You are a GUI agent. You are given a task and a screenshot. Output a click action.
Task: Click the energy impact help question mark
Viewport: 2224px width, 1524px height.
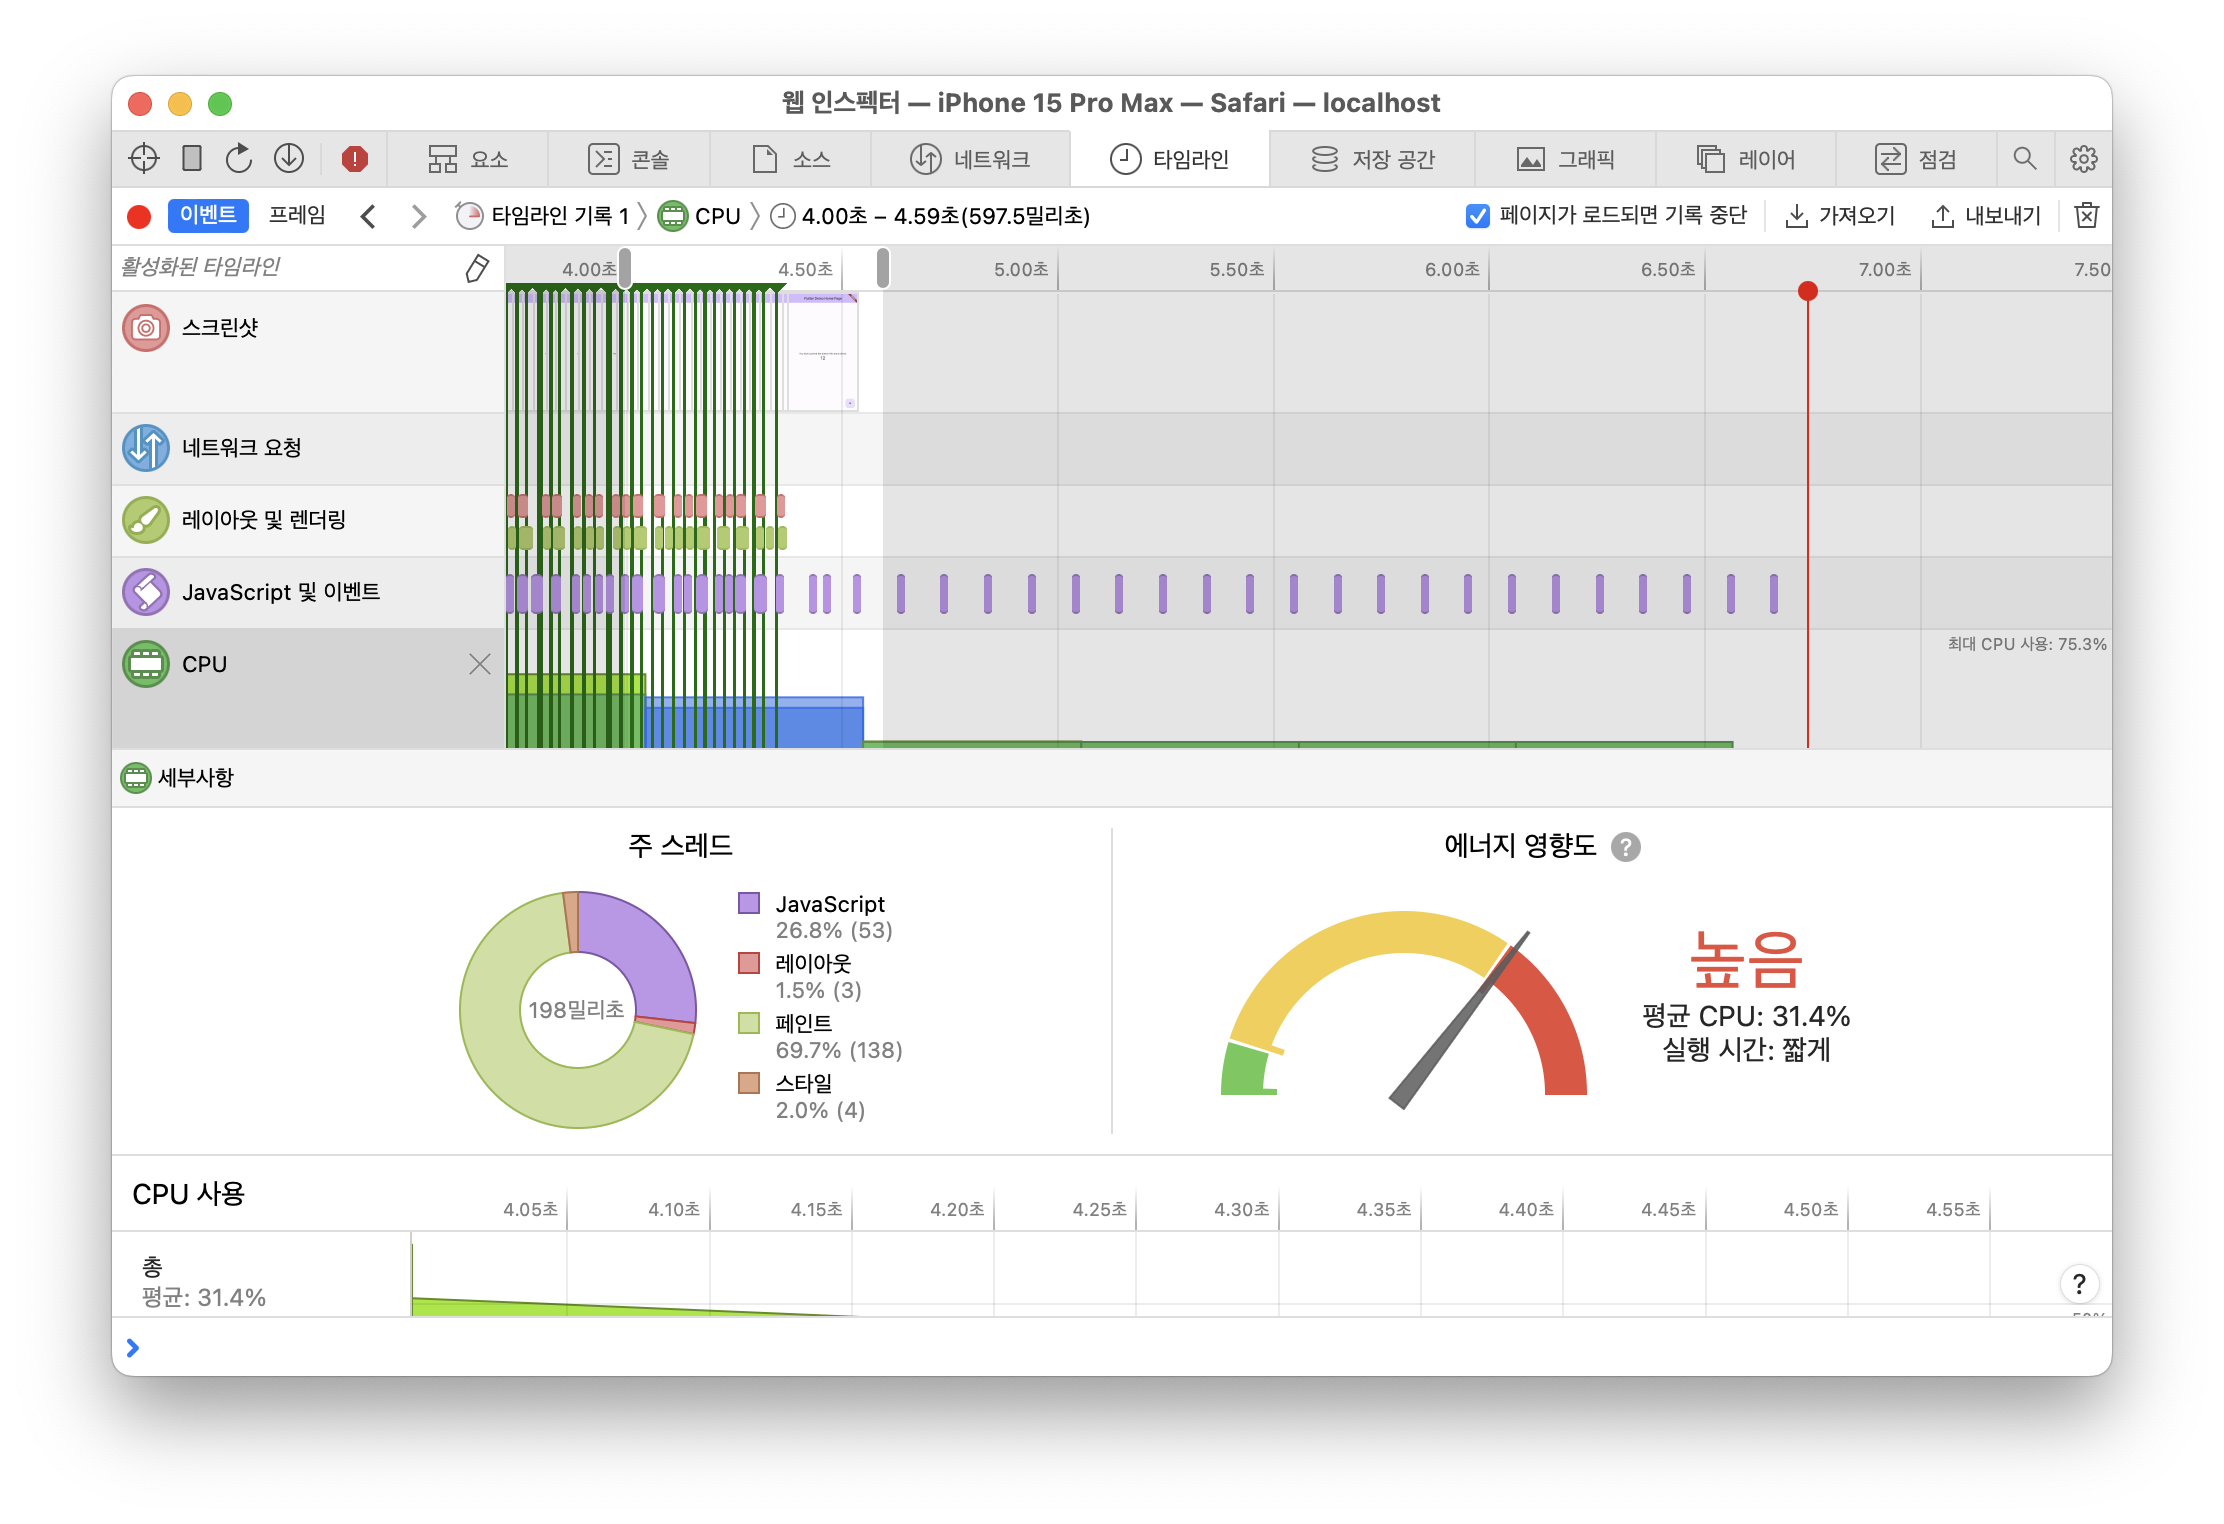pos(1626,847)
